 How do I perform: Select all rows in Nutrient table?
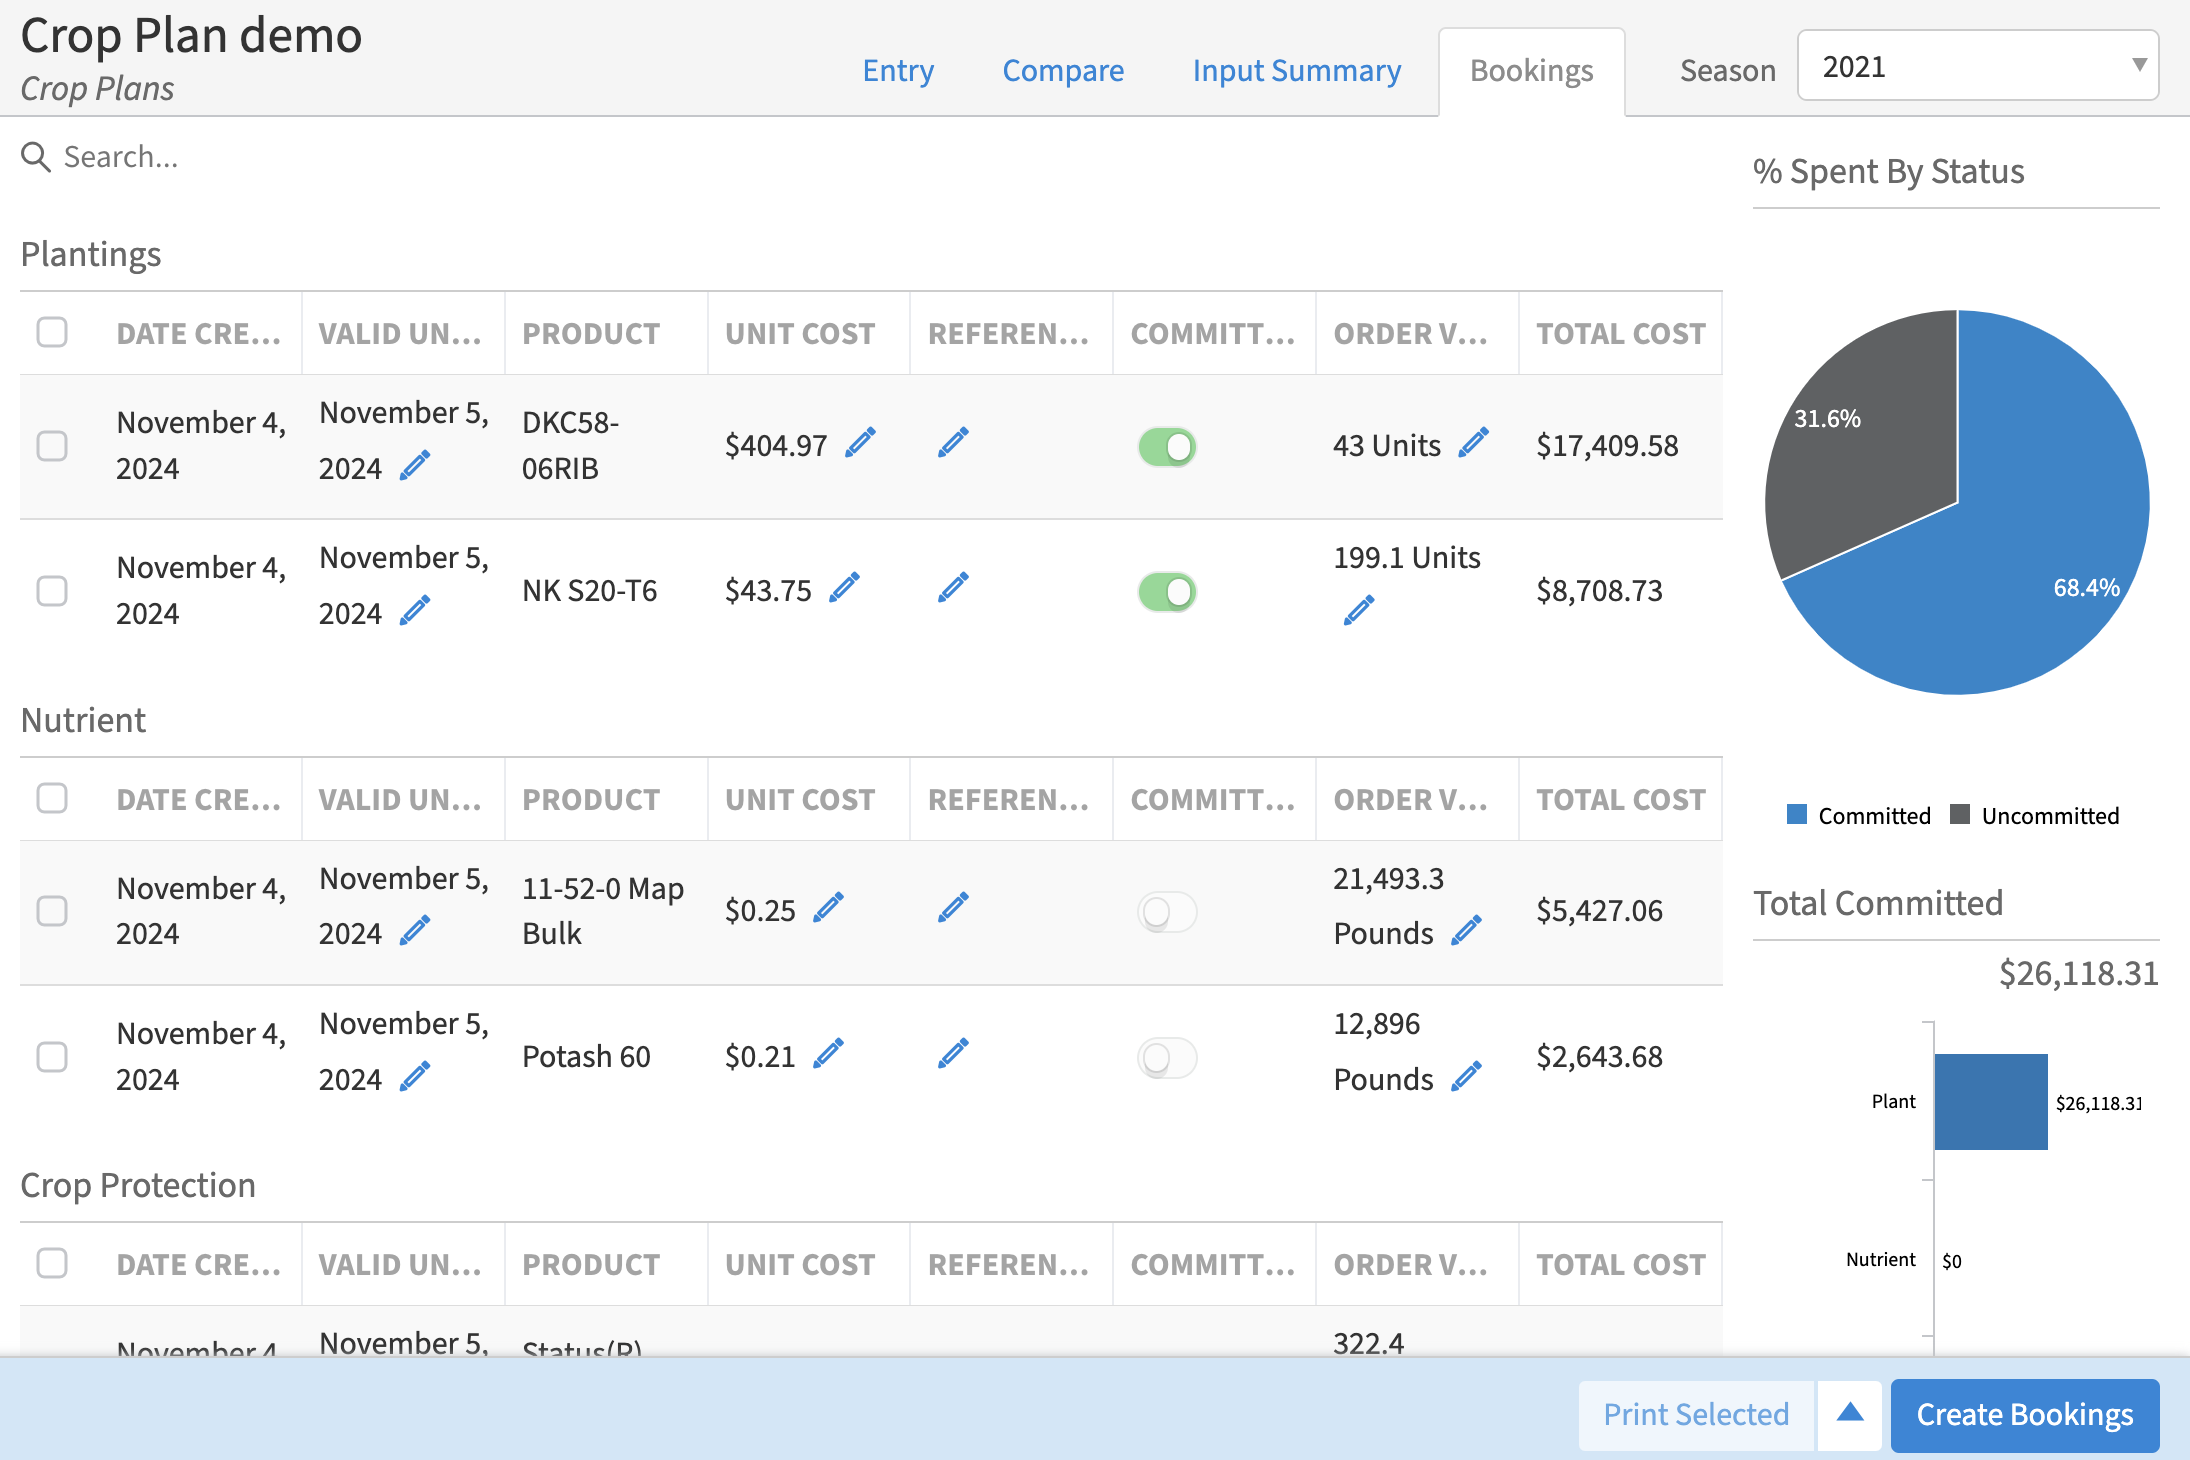(x=52, y=798)
